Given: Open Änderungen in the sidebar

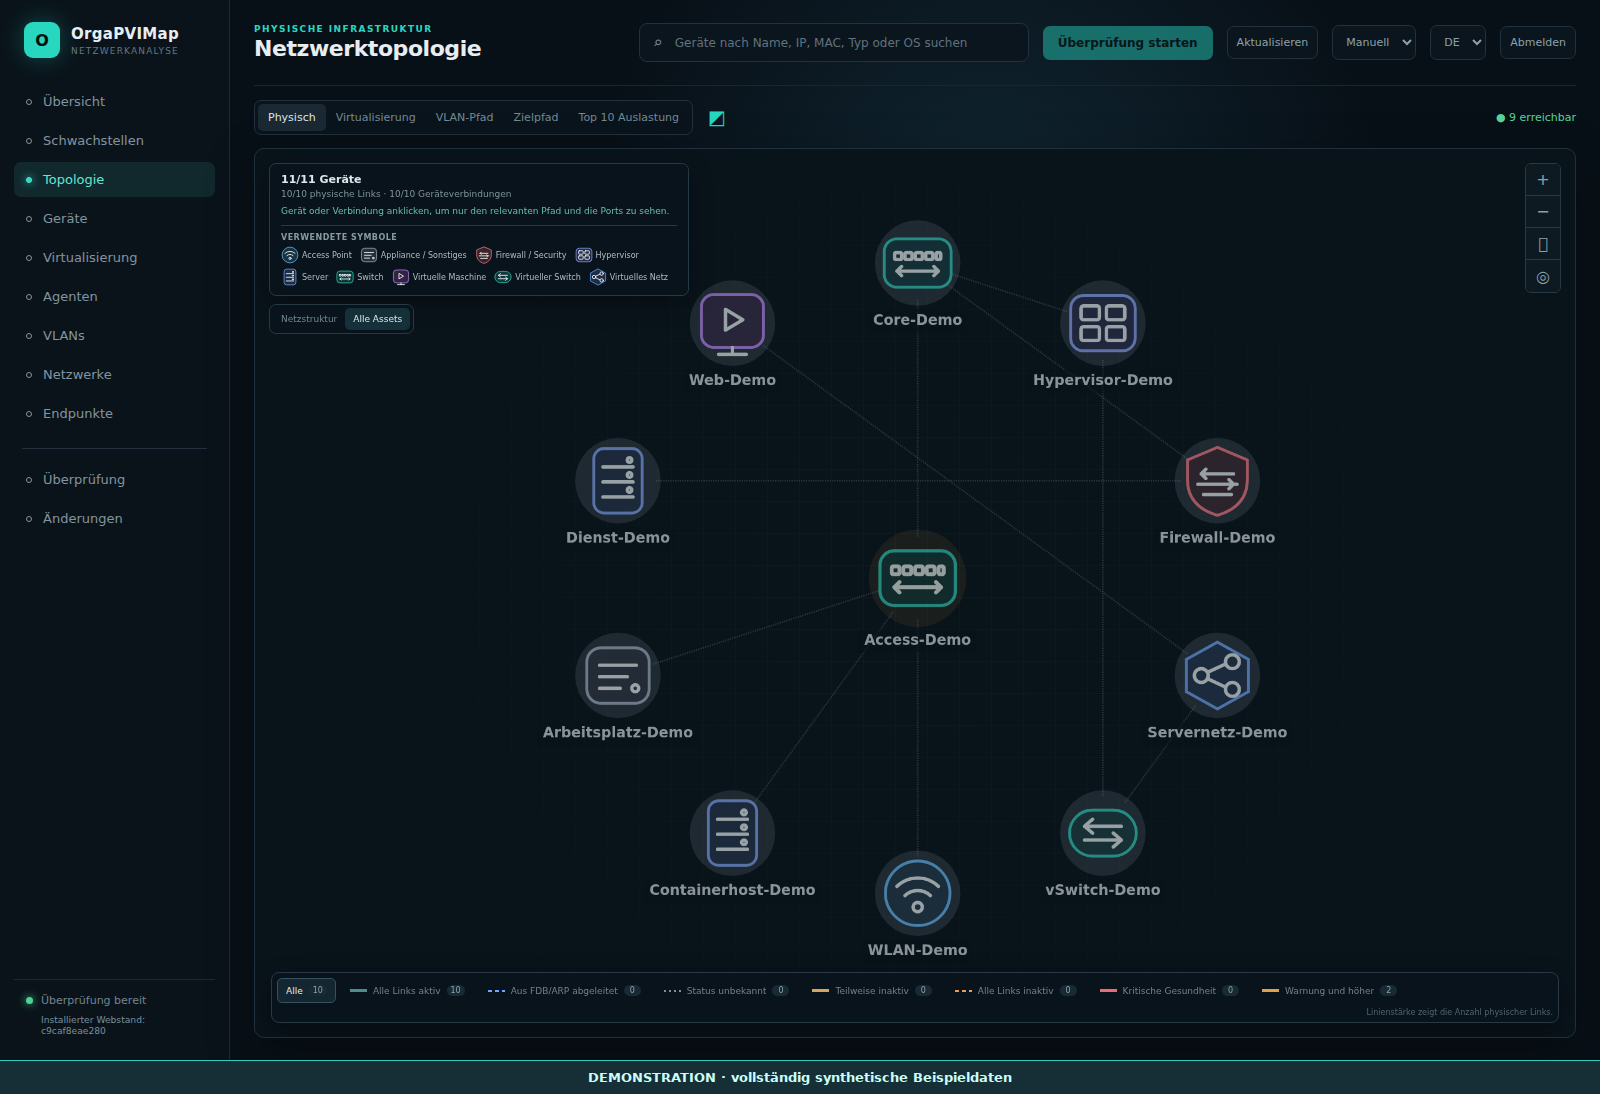Looking at the screenshot, I should pyautogui.click(x=114, y=518).
